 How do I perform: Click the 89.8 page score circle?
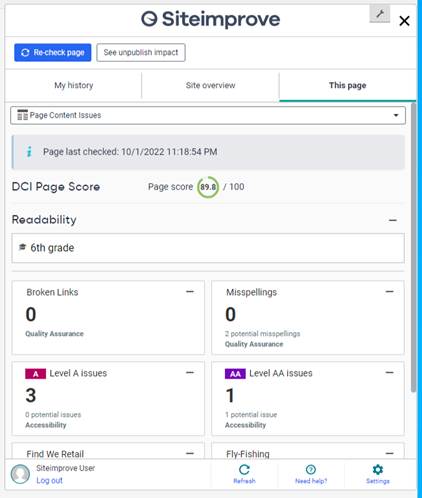208,187
